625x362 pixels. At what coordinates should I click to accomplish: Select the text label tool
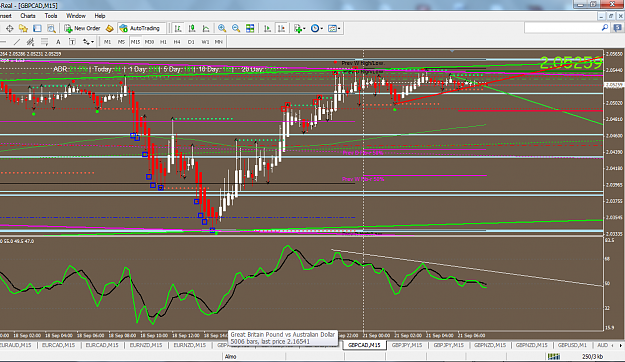click(72, 42)
